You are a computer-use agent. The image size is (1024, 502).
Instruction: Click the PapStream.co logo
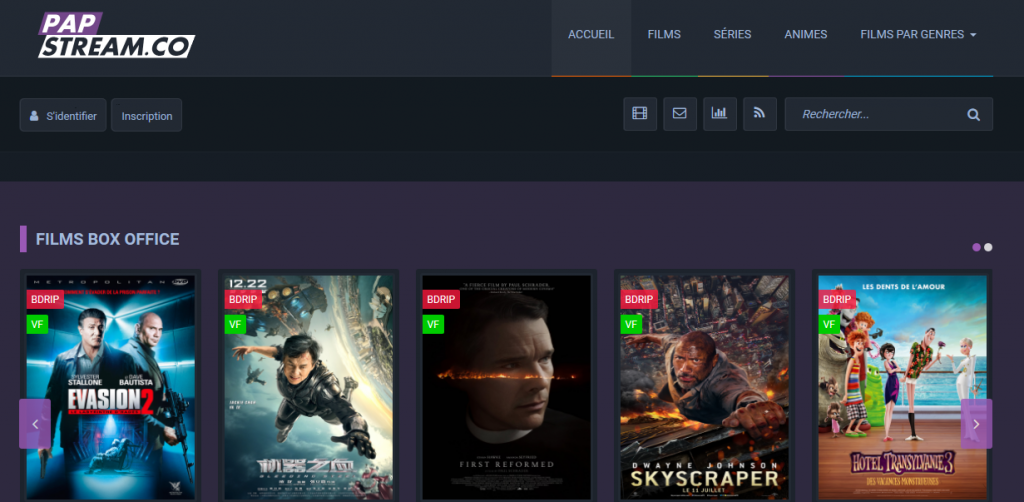click(116, 35)
